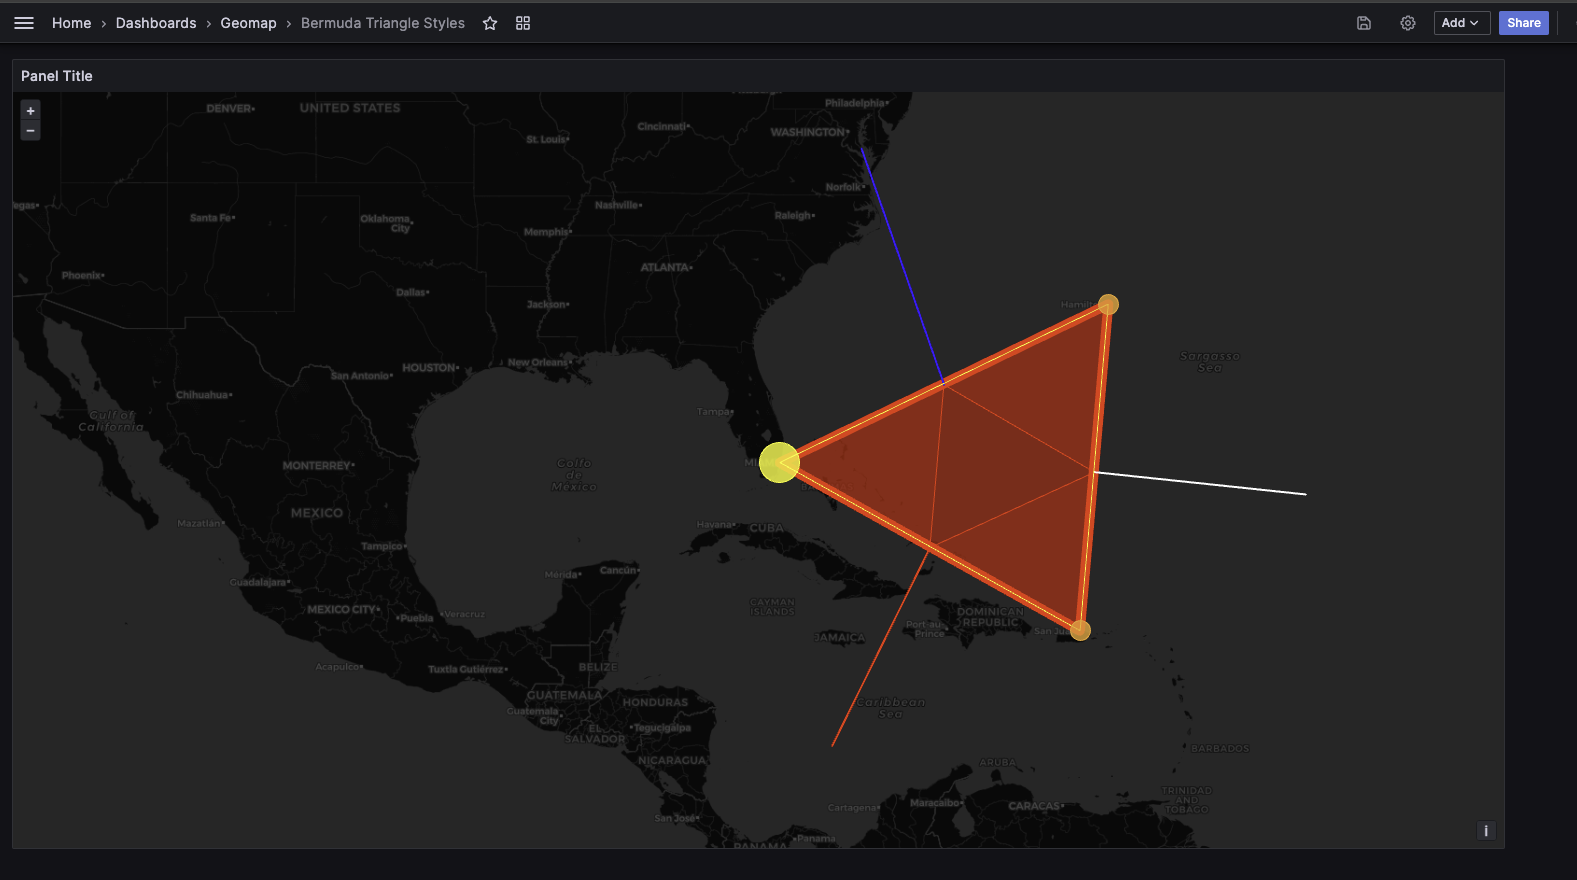Go to Home breadcrumb
Image resolution: width=1577 pixels, height=880 pixels.
click(x=71, y=23)
